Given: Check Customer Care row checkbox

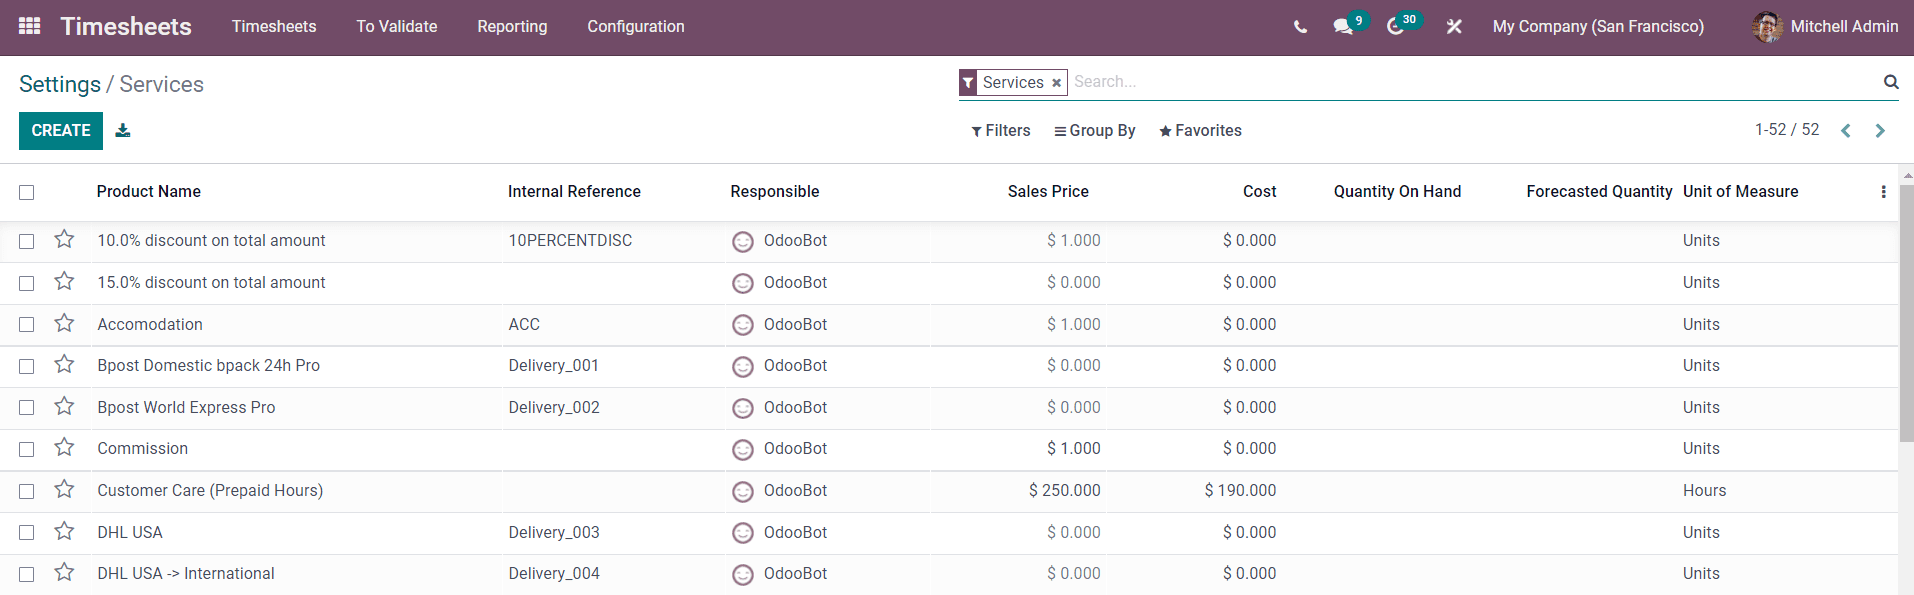Looking at the screenshot, I should point(27,491).
